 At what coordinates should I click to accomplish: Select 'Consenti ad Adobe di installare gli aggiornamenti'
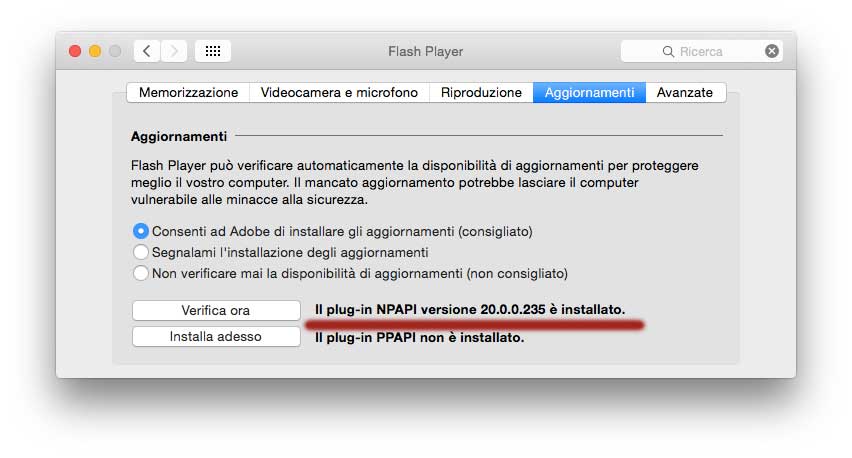[x=141, y=231]
